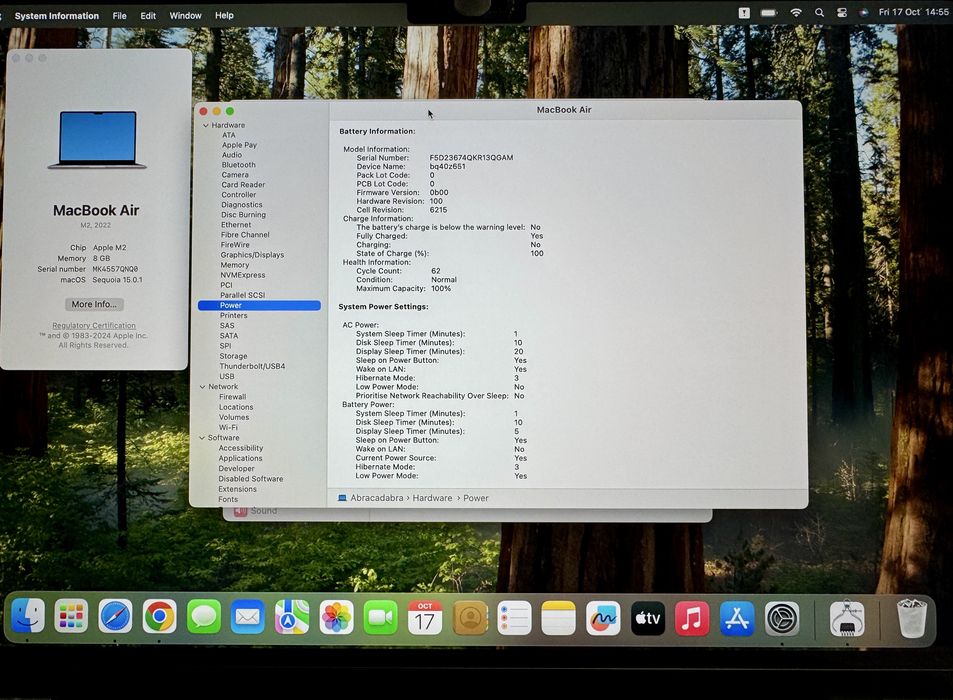This screenshot has width=953, height=700.
Task: Select NVMExpress in the sidebar
Action: point(243,275)
